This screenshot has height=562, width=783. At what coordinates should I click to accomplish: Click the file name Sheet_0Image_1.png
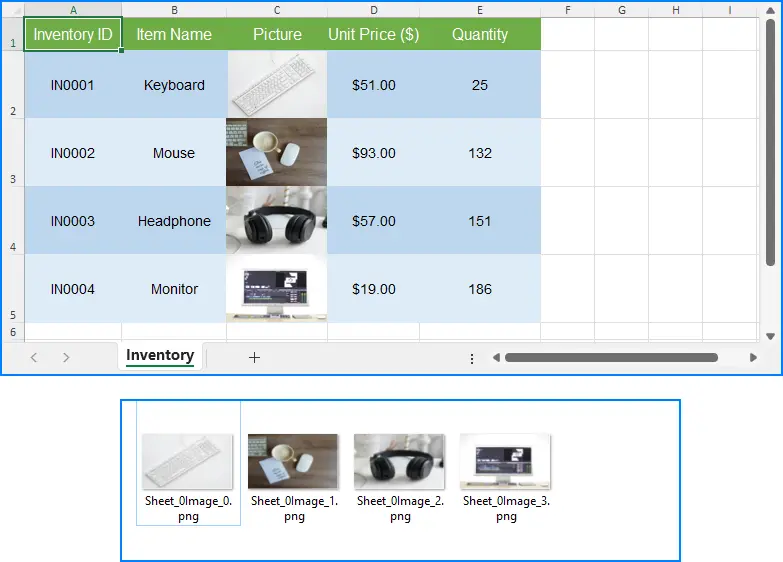point(294,509)
